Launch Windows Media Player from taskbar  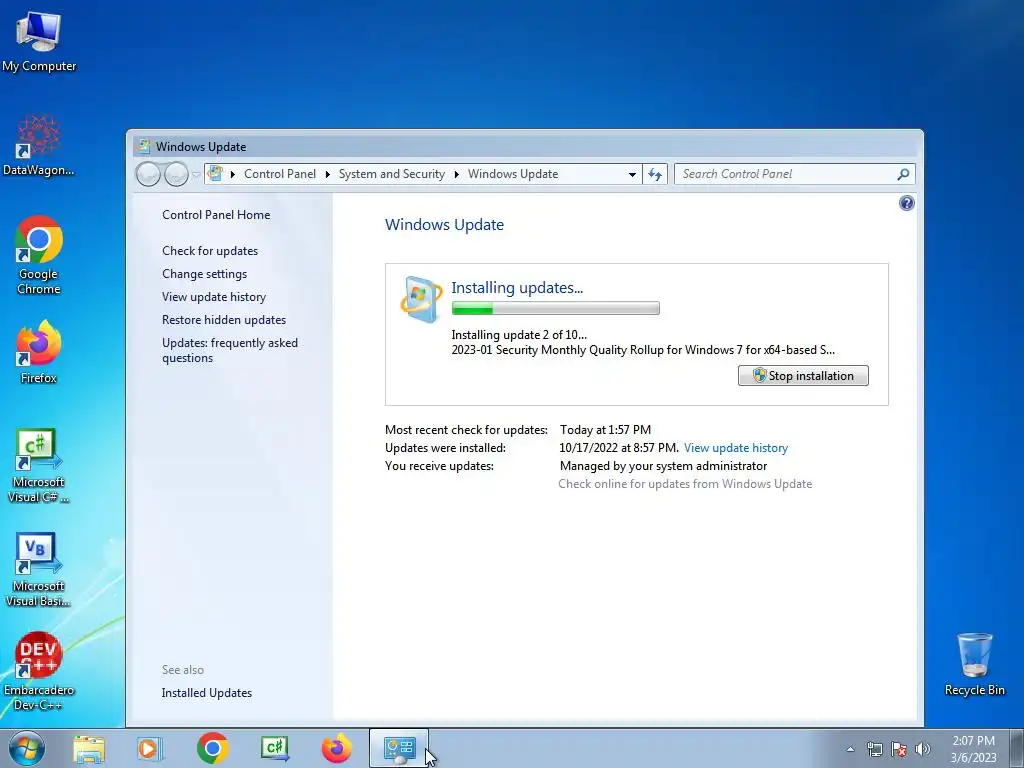pos(150,748)
